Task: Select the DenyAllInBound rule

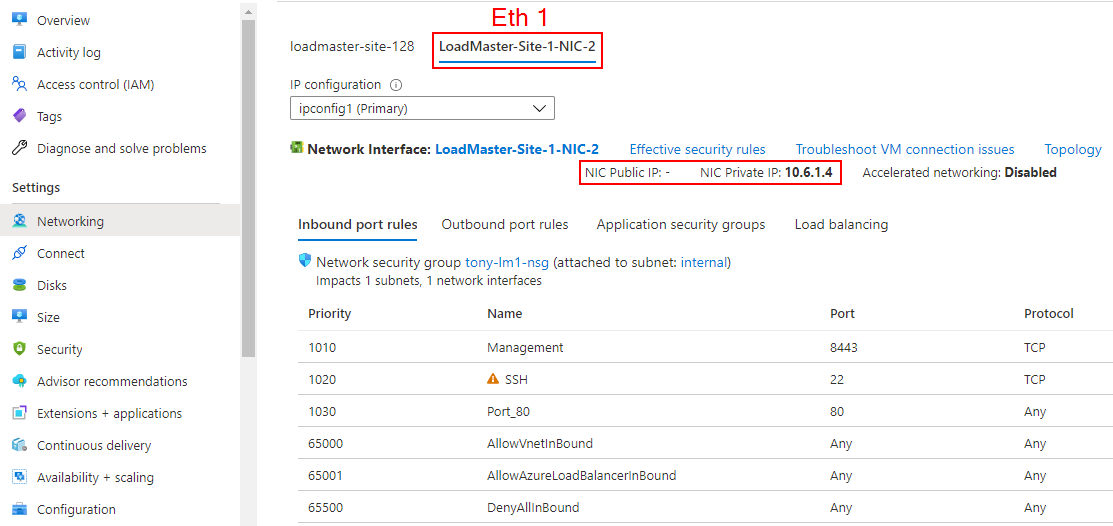Action: coord(533,508)
